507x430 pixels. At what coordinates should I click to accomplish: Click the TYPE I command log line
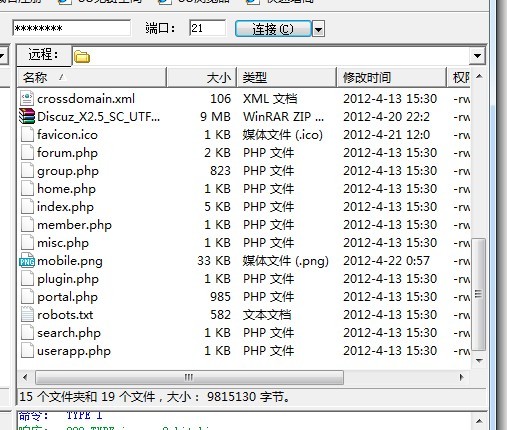(60, 415)
